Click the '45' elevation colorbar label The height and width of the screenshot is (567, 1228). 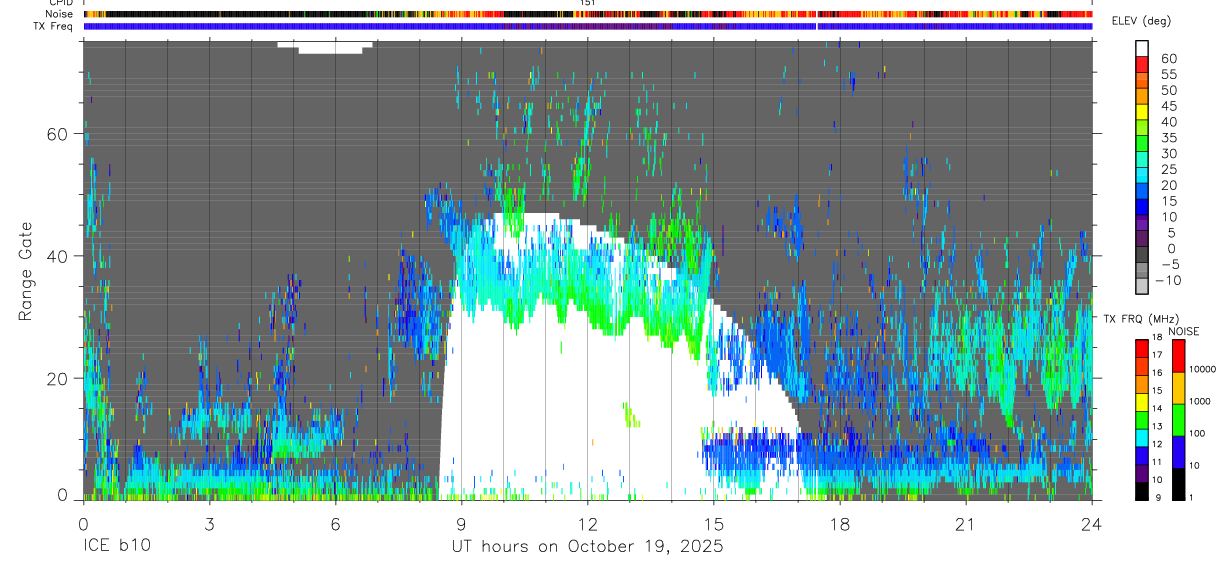coord(1169,106)
